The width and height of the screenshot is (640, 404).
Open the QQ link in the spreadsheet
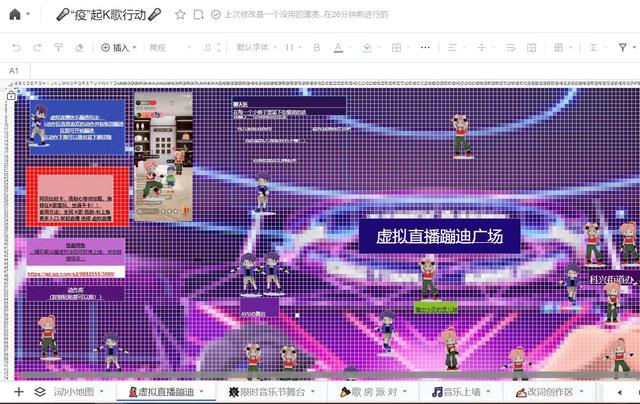[x=82, y=273]
